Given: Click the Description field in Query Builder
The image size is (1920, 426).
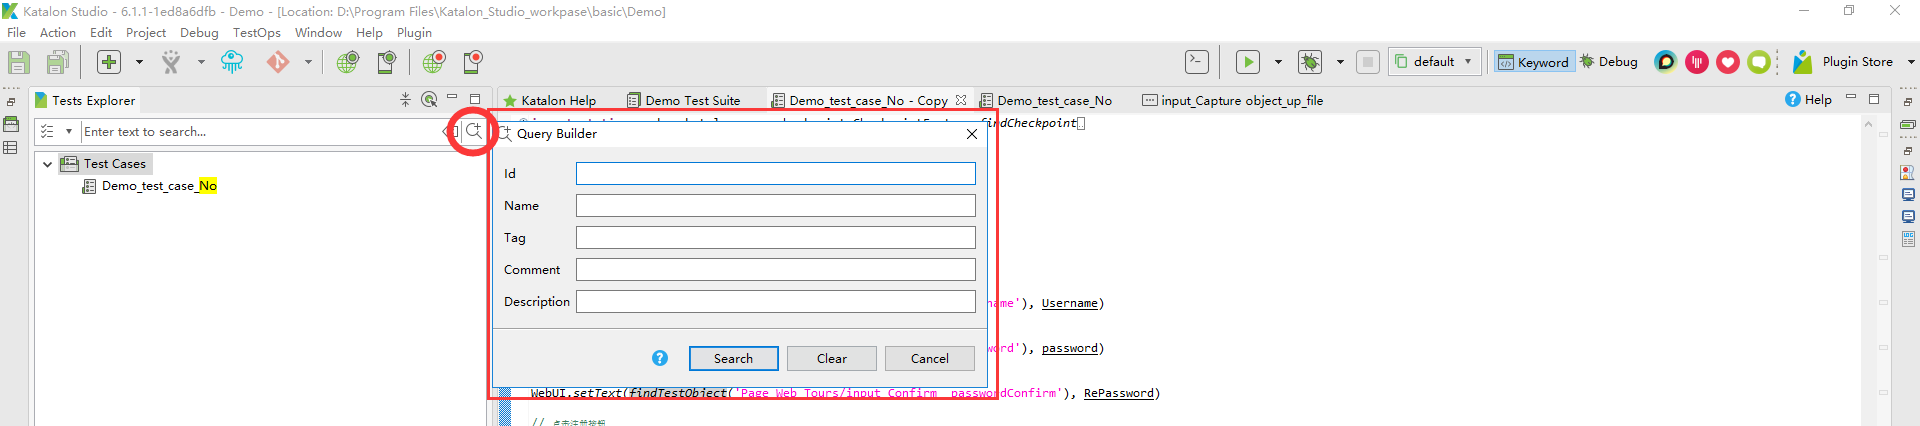Looking at the screenshot, I should coord(775,302).
